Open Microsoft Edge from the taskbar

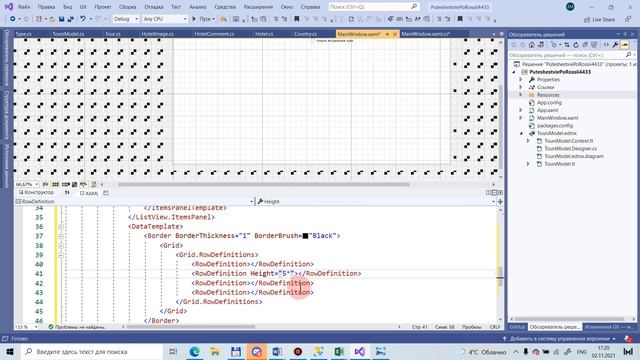tap(194, 351)
